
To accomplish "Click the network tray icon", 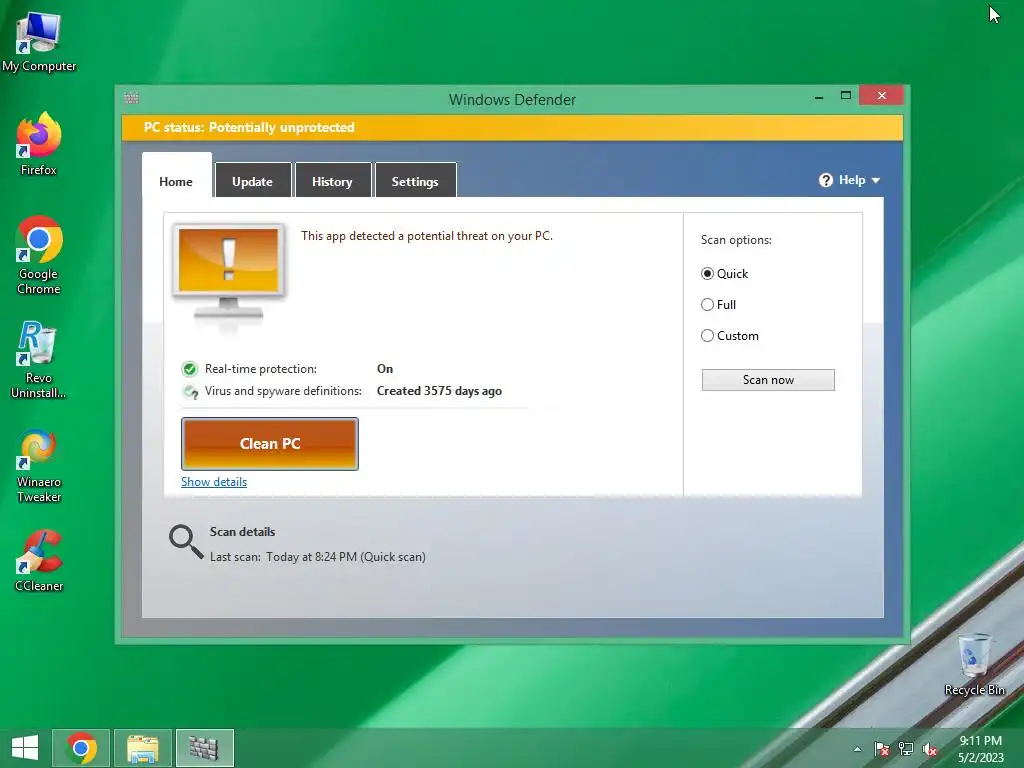I will click(x=906, y=749).
